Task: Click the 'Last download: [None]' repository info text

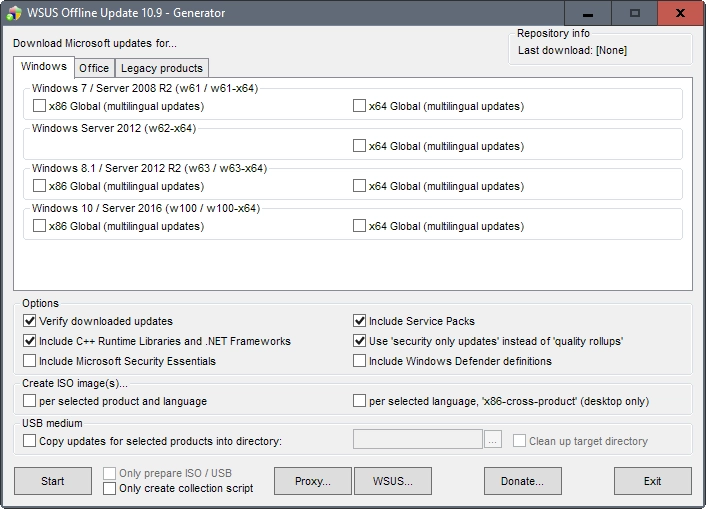Action: 572,50
